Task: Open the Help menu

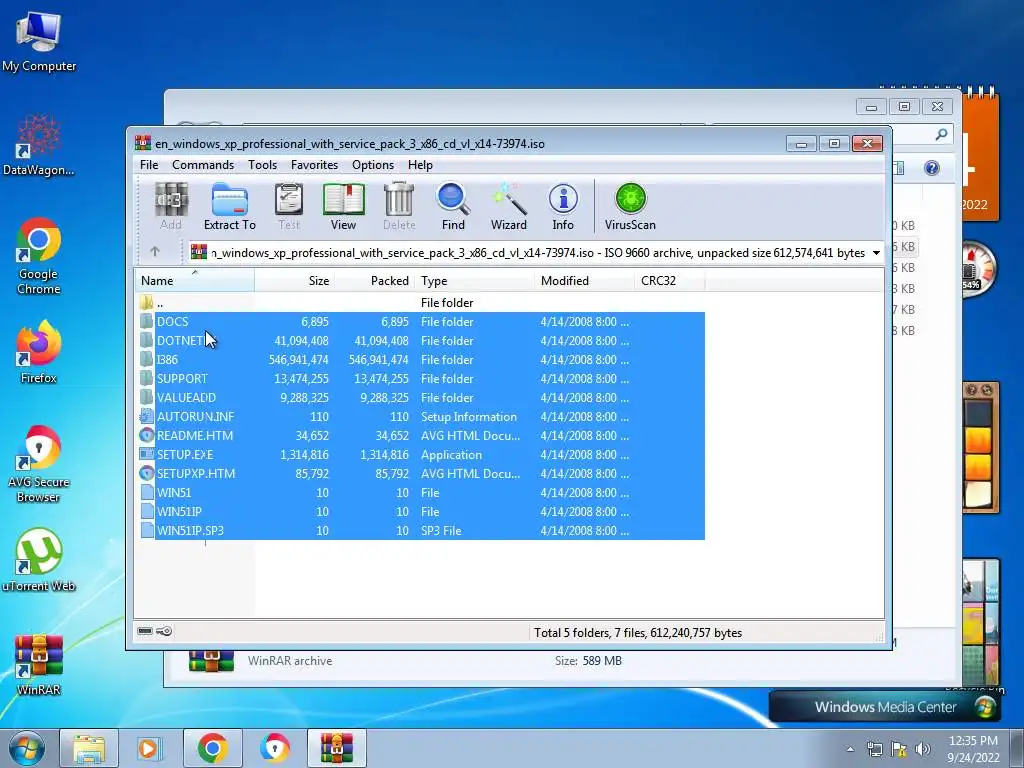Action: point(421,165)
